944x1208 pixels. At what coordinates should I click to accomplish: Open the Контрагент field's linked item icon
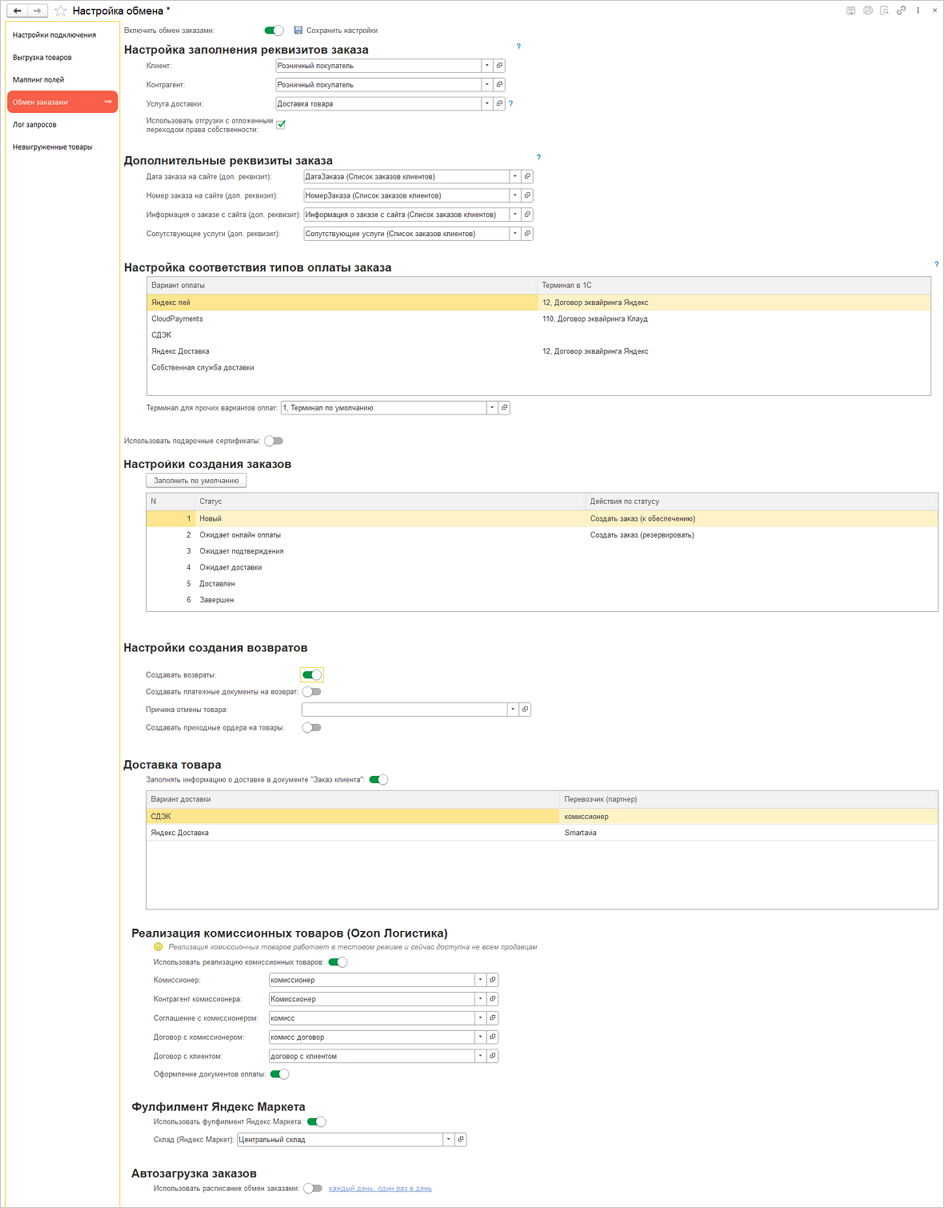pos(499,85)
